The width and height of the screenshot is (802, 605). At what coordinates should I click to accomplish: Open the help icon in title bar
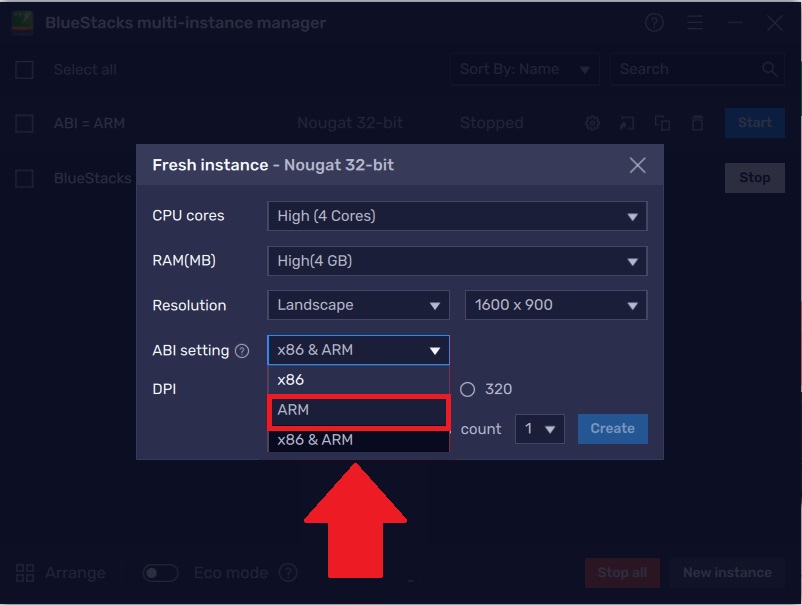pyautogui.click(x=654, y=23)
